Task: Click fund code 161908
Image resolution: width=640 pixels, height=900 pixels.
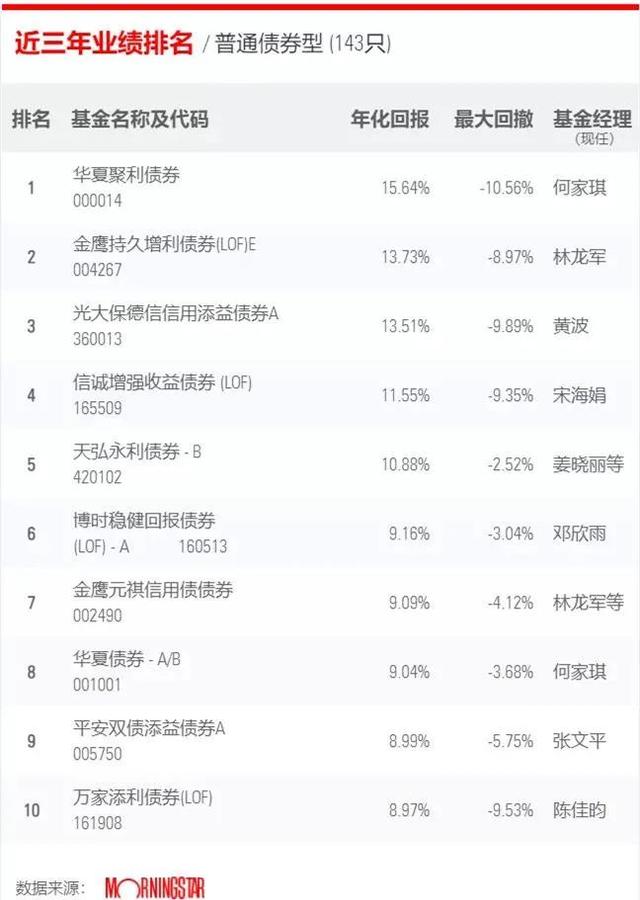Action: [98, 823]
